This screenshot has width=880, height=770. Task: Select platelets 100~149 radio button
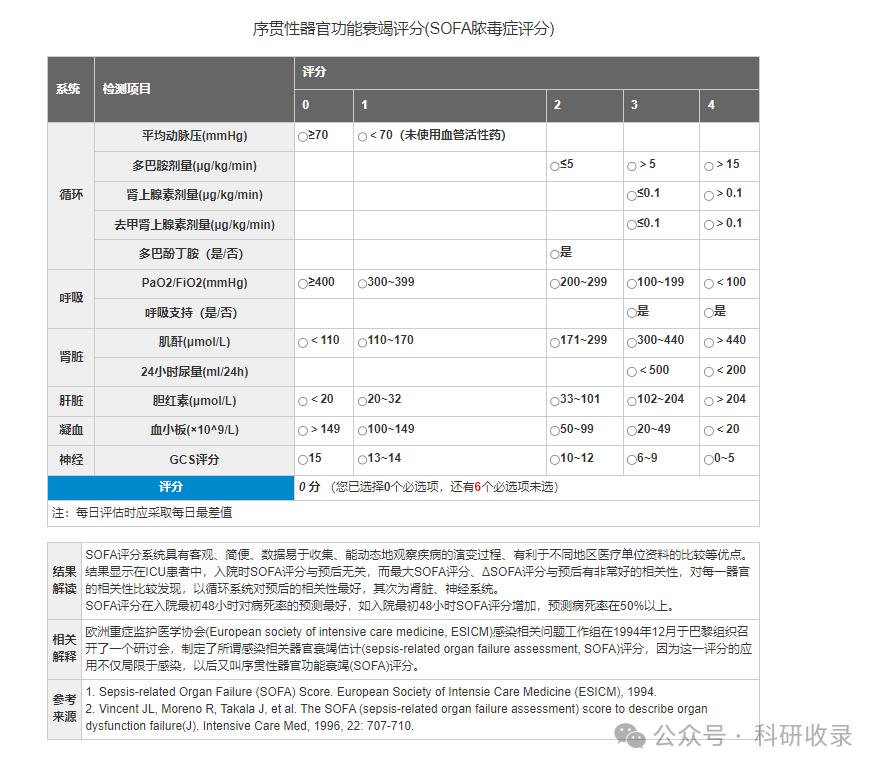[x=363, y=431]
